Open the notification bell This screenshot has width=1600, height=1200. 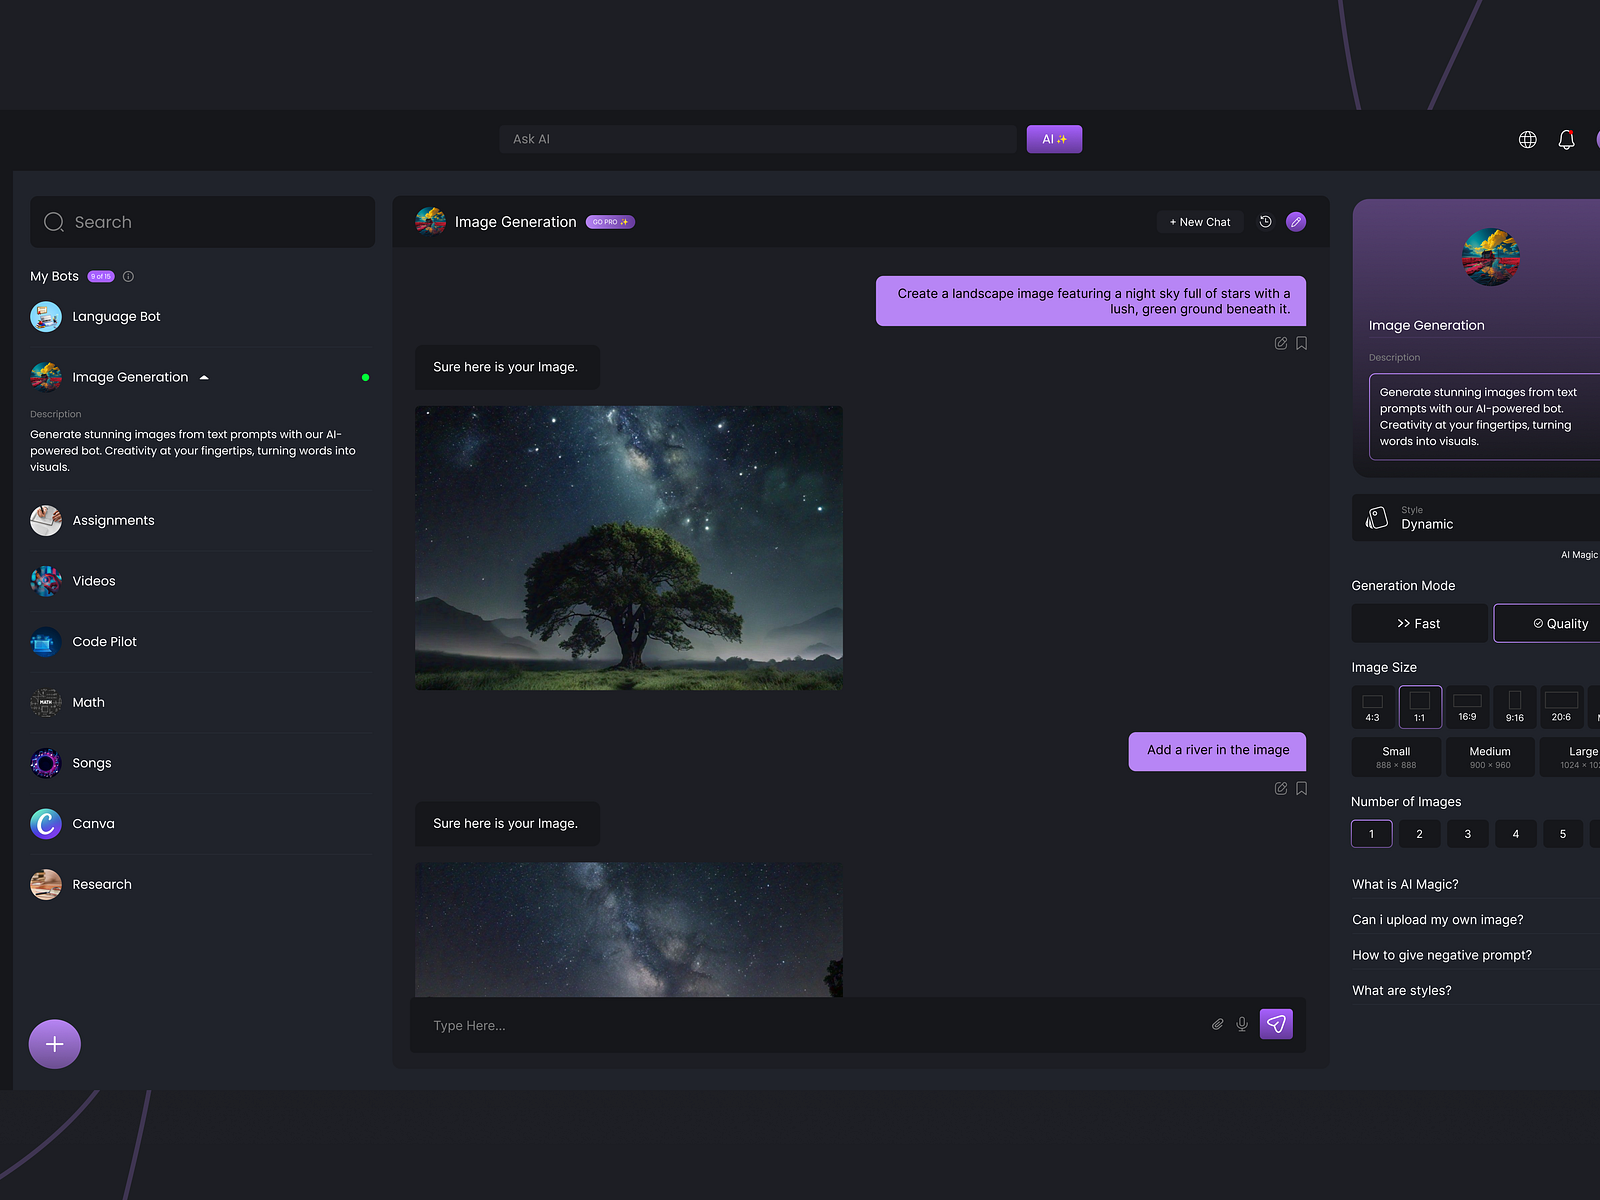pos(1566,139)
